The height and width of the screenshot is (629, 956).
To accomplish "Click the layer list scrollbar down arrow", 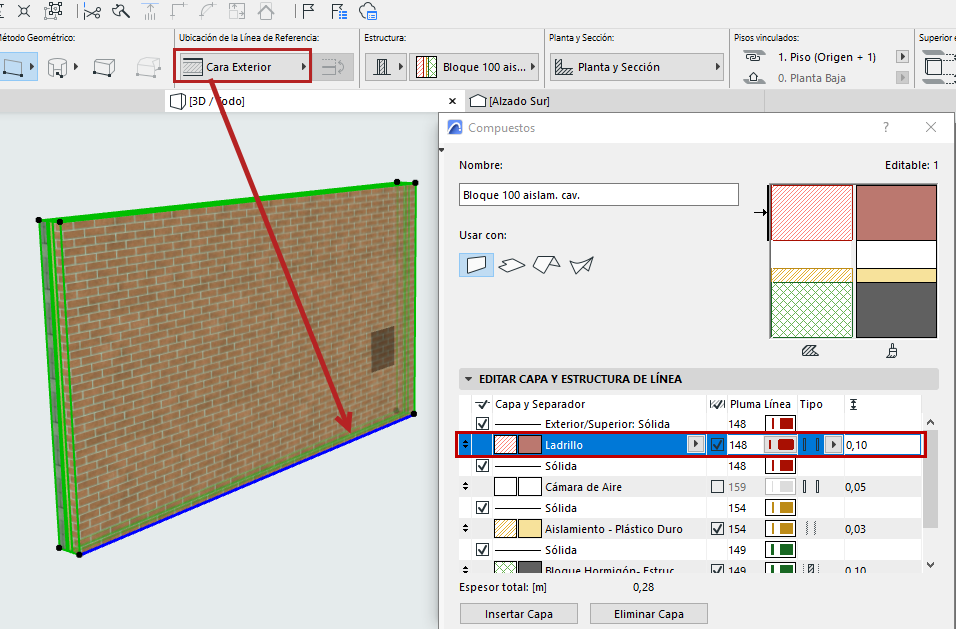I will [x=930, y=565].
